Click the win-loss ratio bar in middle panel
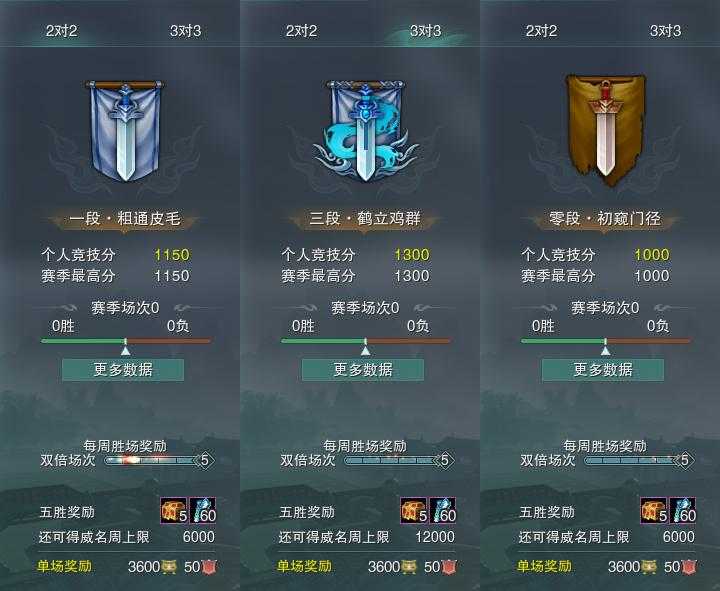The image size is (720, 591). tap(366, 341)
